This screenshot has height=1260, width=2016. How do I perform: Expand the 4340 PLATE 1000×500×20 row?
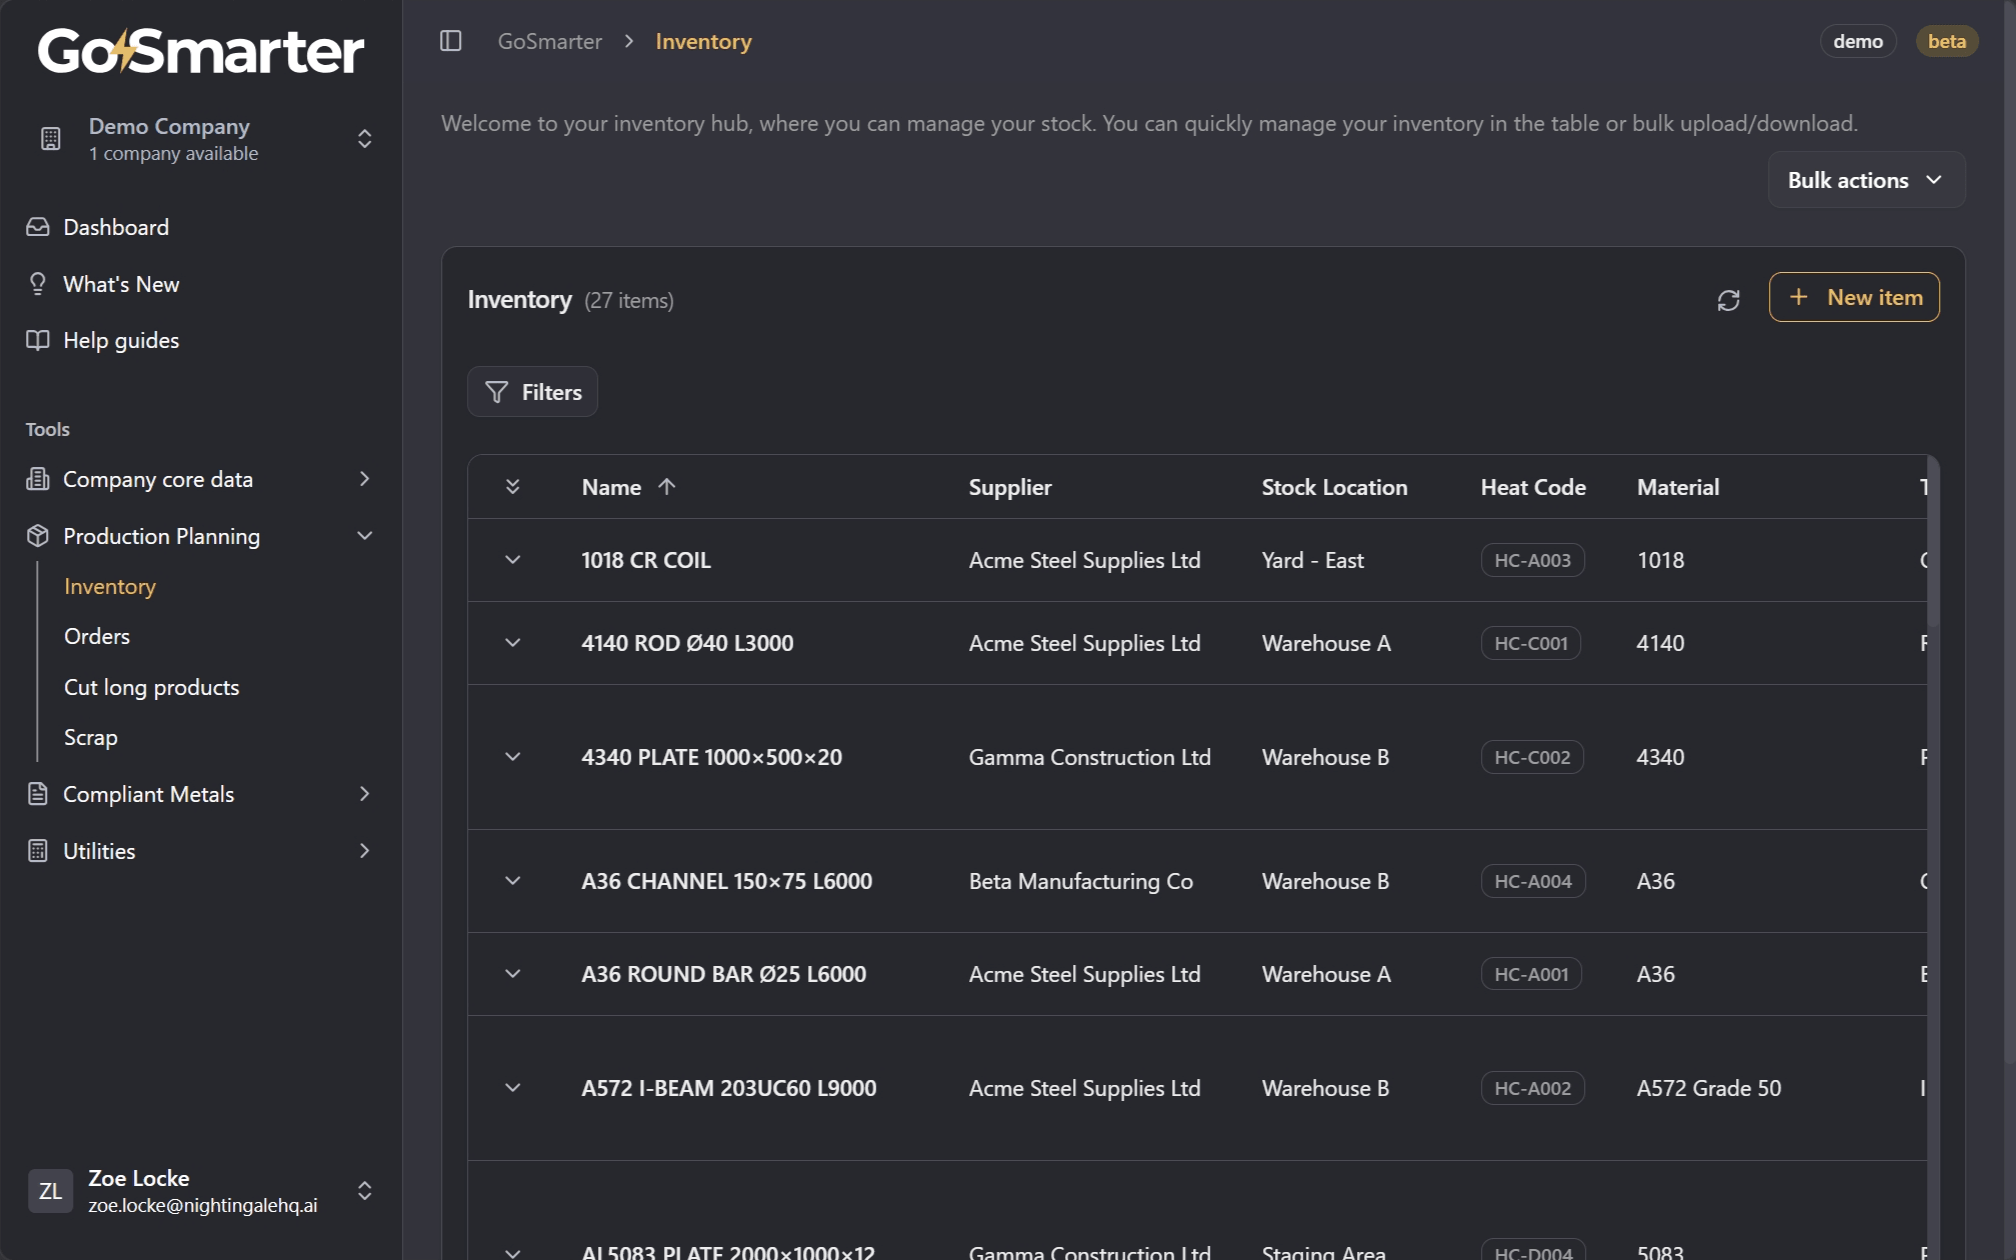point(513,757)
